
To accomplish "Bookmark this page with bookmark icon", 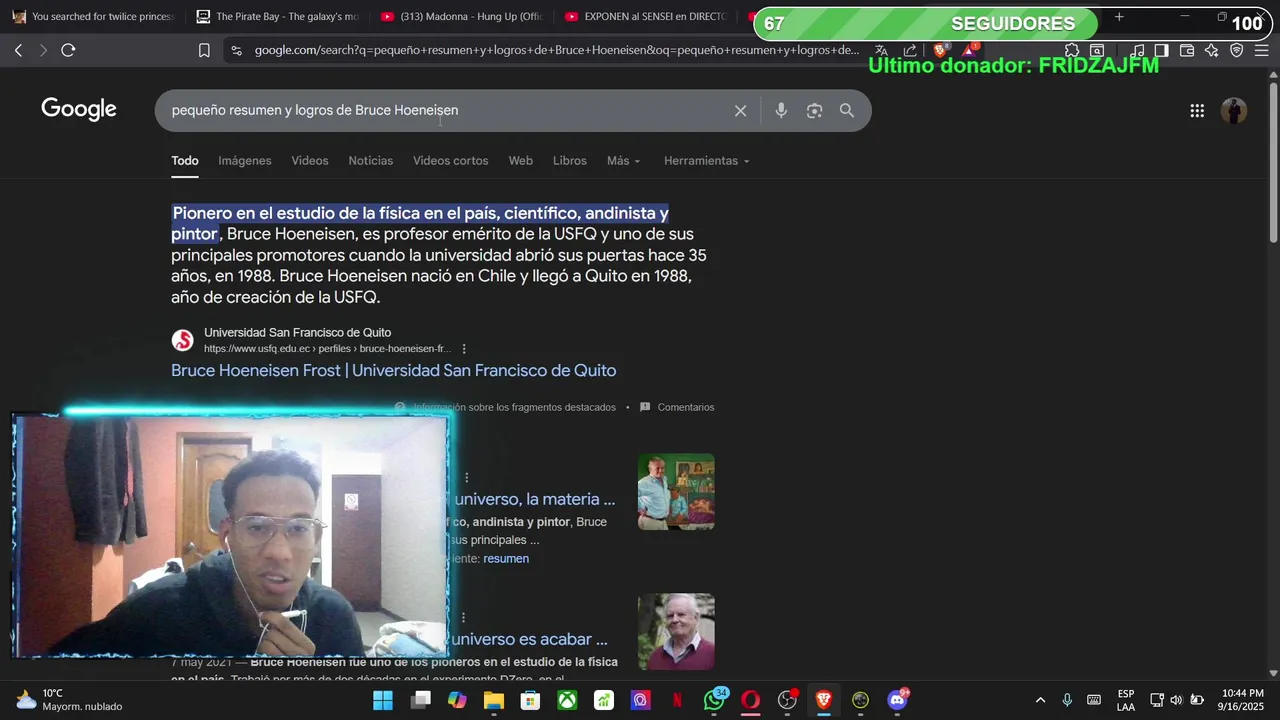I will pyautogui.click(x=204, y=50).
